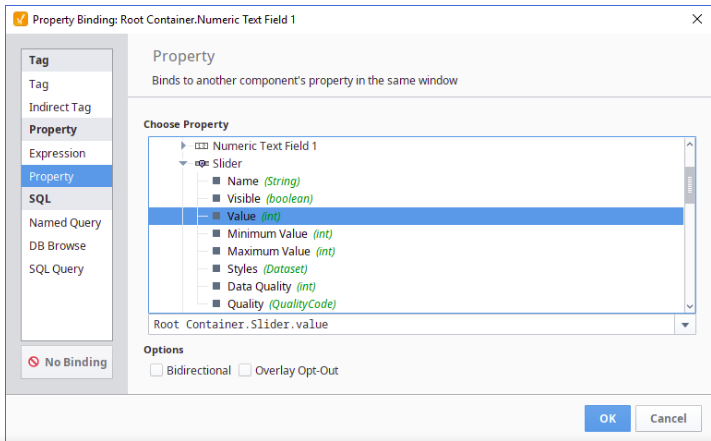Collapse the Slider tree node
The height and width of the screenshot is (441, 711).
tap(184, 164)
